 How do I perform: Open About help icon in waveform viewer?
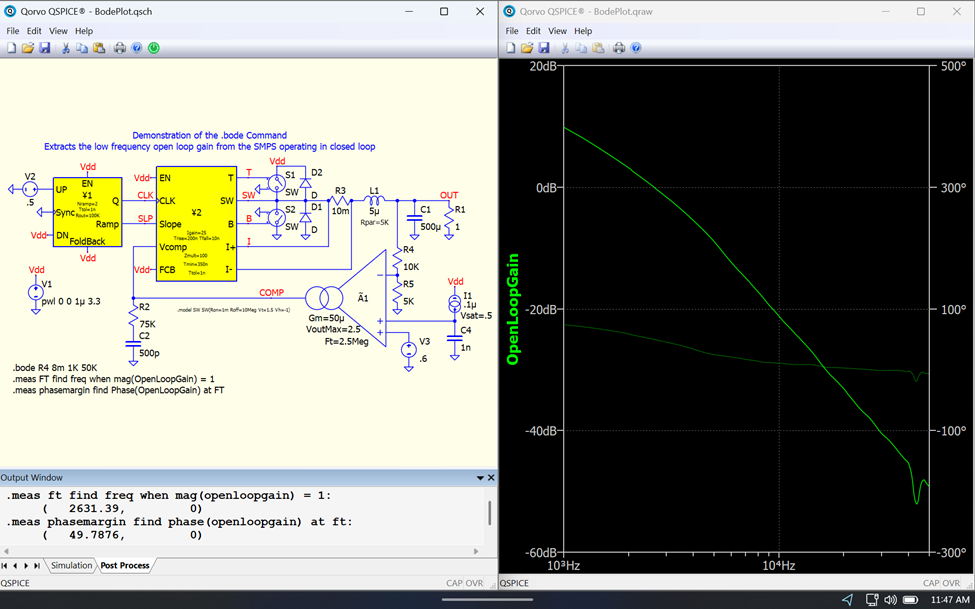click(x=636, y=48)
